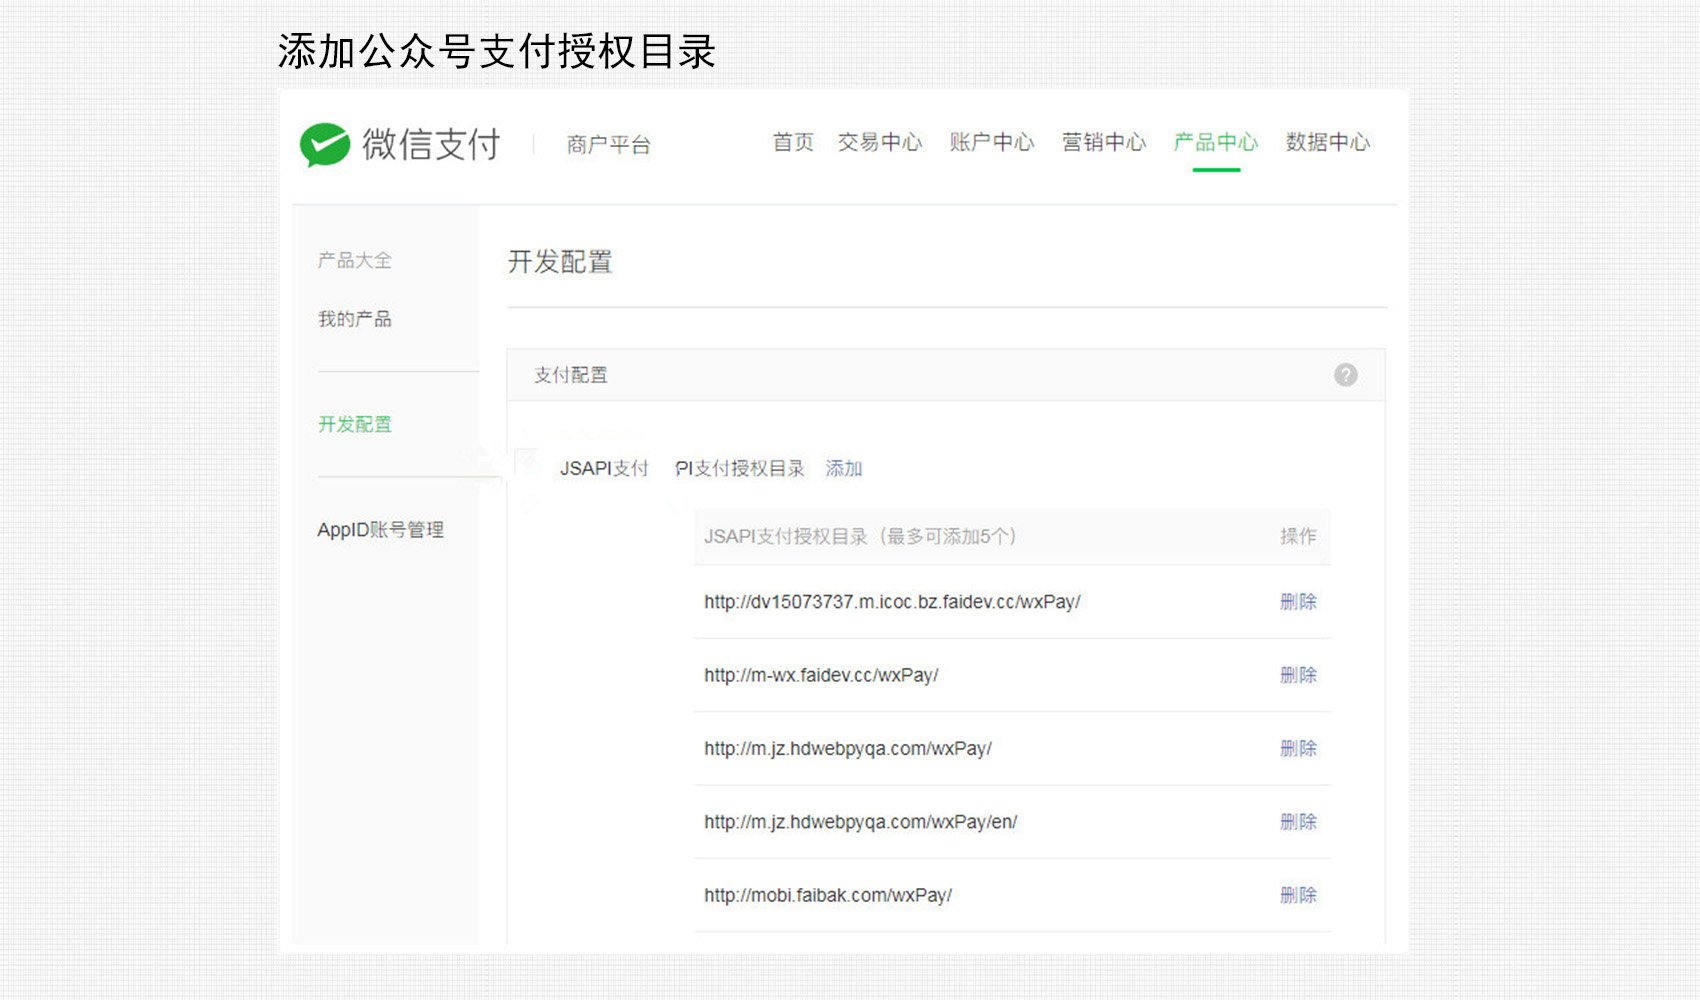
Task: Click URL http://mobi.faibak.com/wxPay/
Action: [x=828, y=895]
